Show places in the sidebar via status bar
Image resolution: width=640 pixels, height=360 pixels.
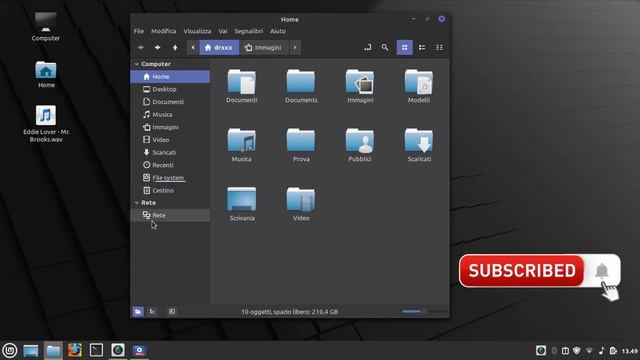pyautogui.click(x=138, y=312)
